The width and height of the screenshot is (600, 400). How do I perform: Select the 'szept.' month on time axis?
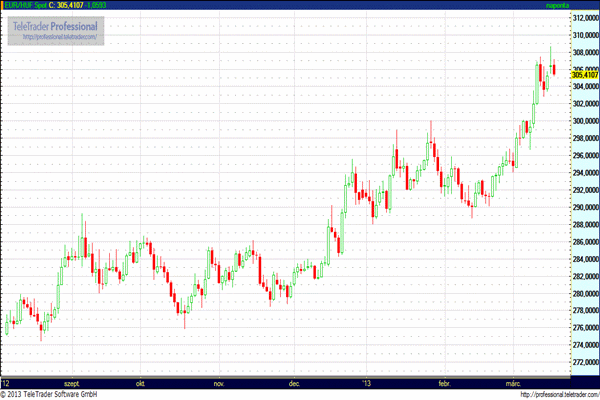point(71,383)
